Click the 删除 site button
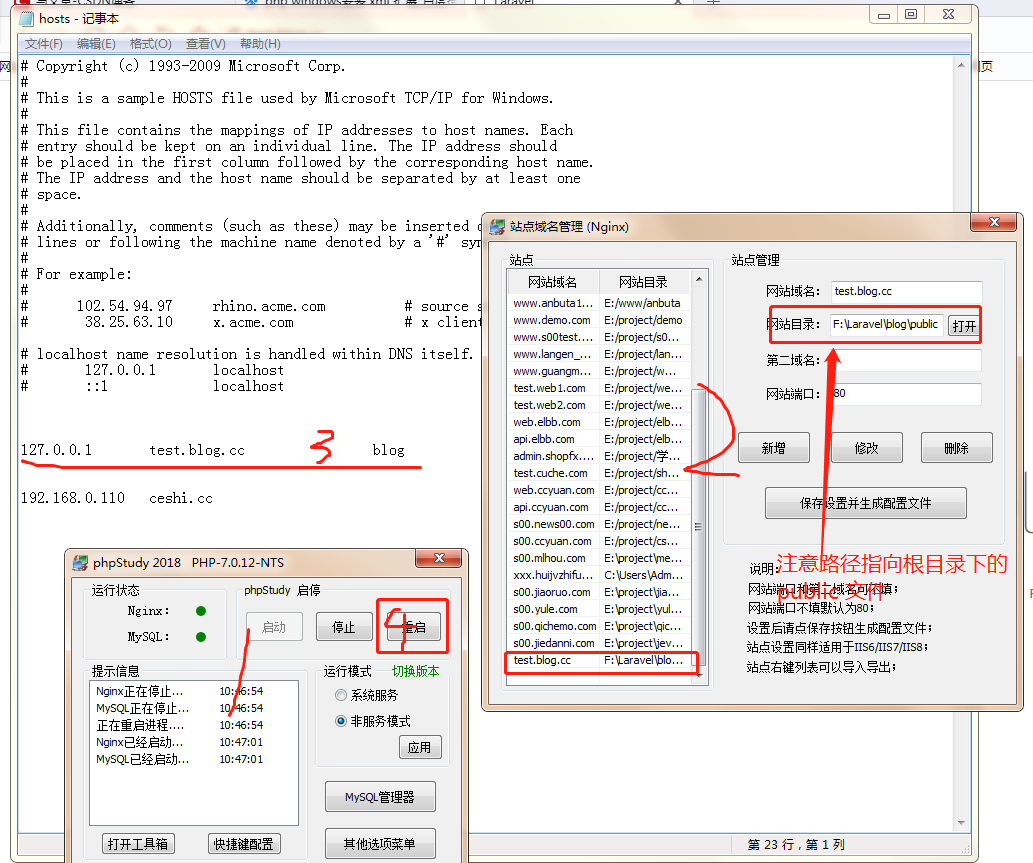 957,448
